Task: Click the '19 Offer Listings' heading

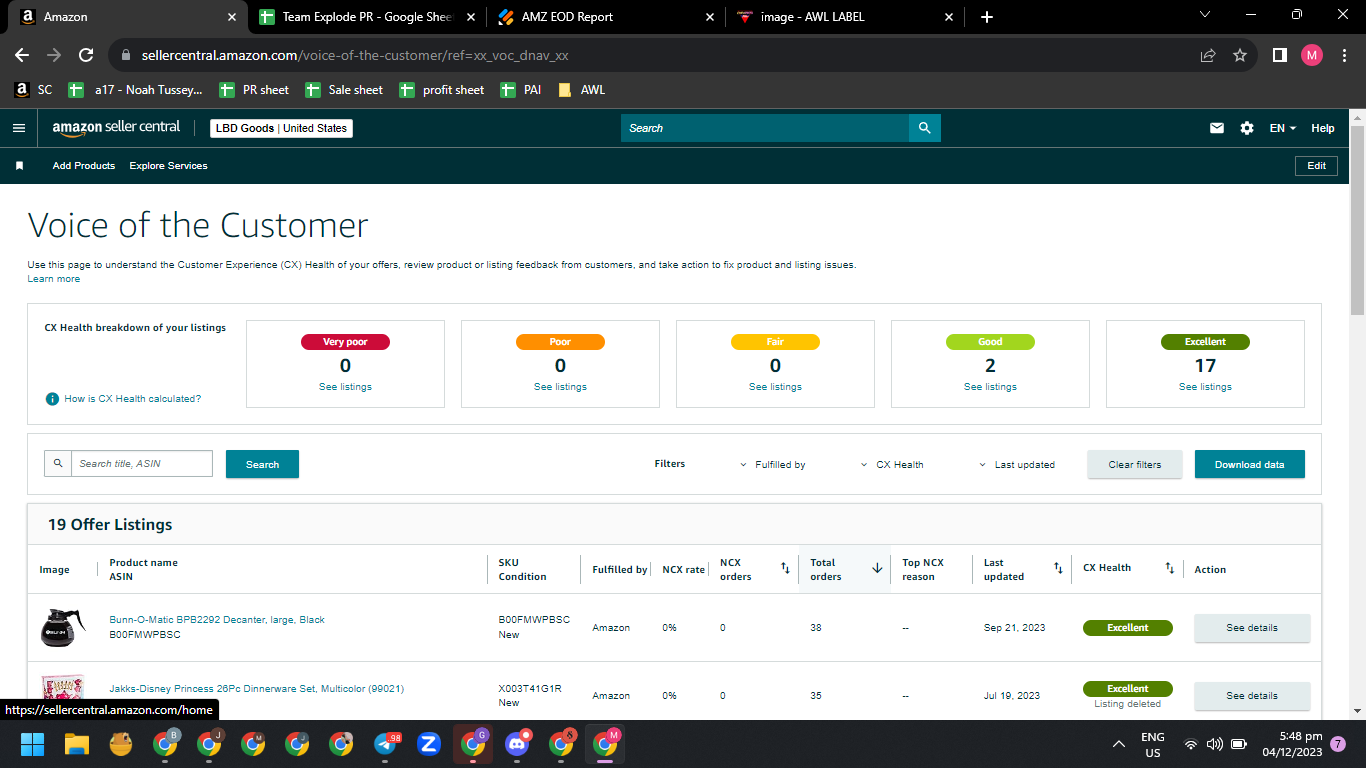Action: [110, 525]
